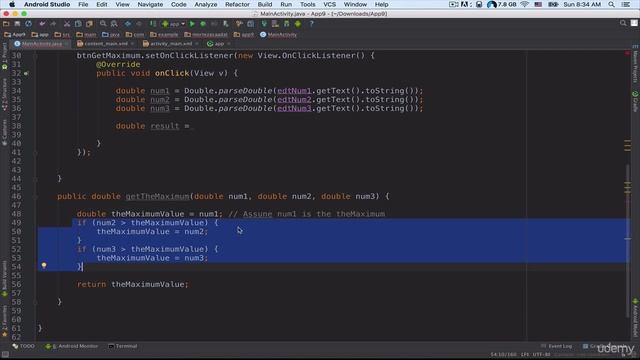
Task: Click the SDK Manager download icon
Action: click(x=287, y=24)
